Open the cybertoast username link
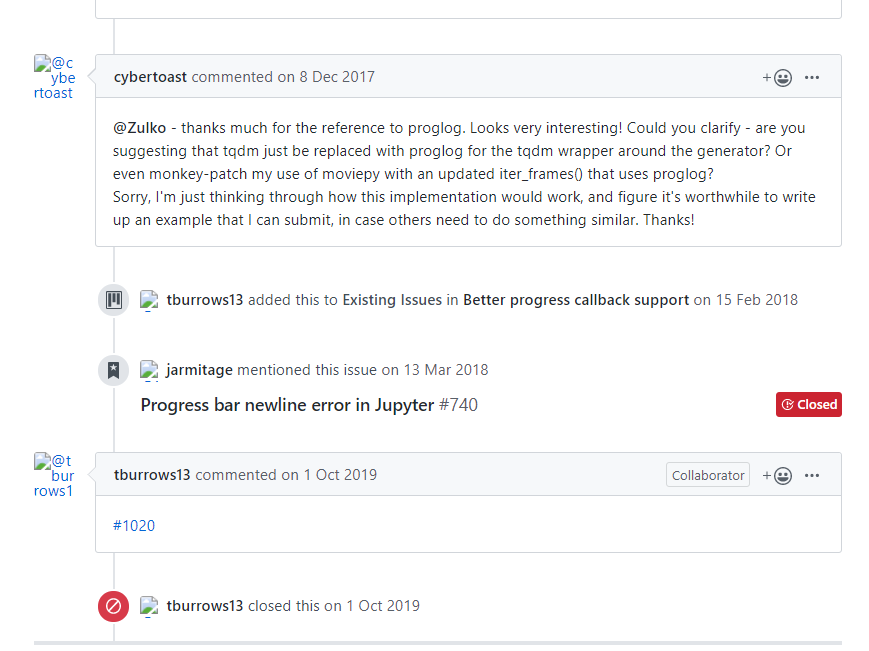This screenshot has height=651, width=869. pos(151,77)
